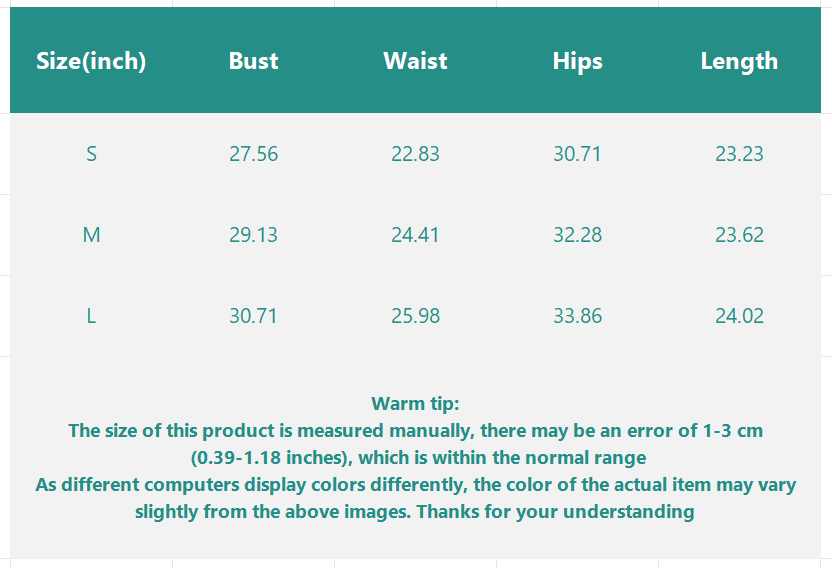The height and width of the screenshot is (568, 832).
Task: Click the 27.56 bust value
Action: click(x=253, y=154)
